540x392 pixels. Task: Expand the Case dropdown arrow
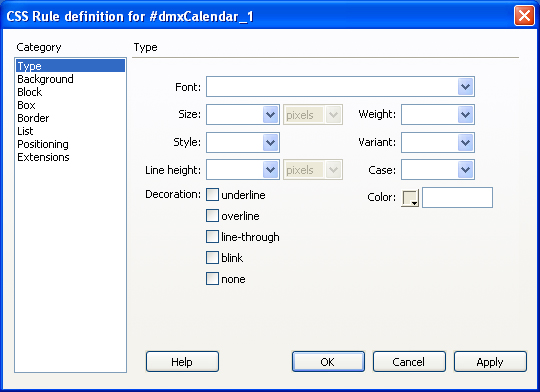(466, 169)
